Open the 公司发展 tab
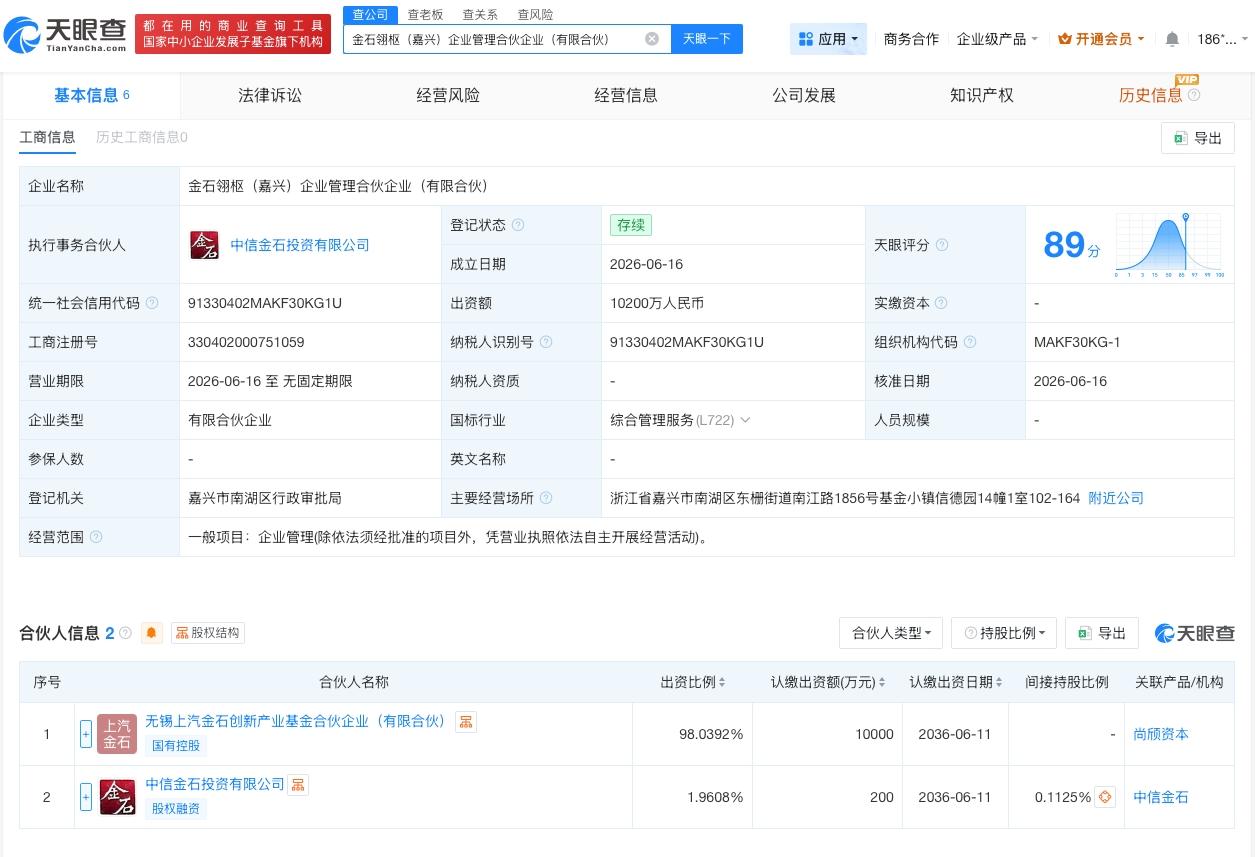The image size is (1255, 857). pos(804,95)
